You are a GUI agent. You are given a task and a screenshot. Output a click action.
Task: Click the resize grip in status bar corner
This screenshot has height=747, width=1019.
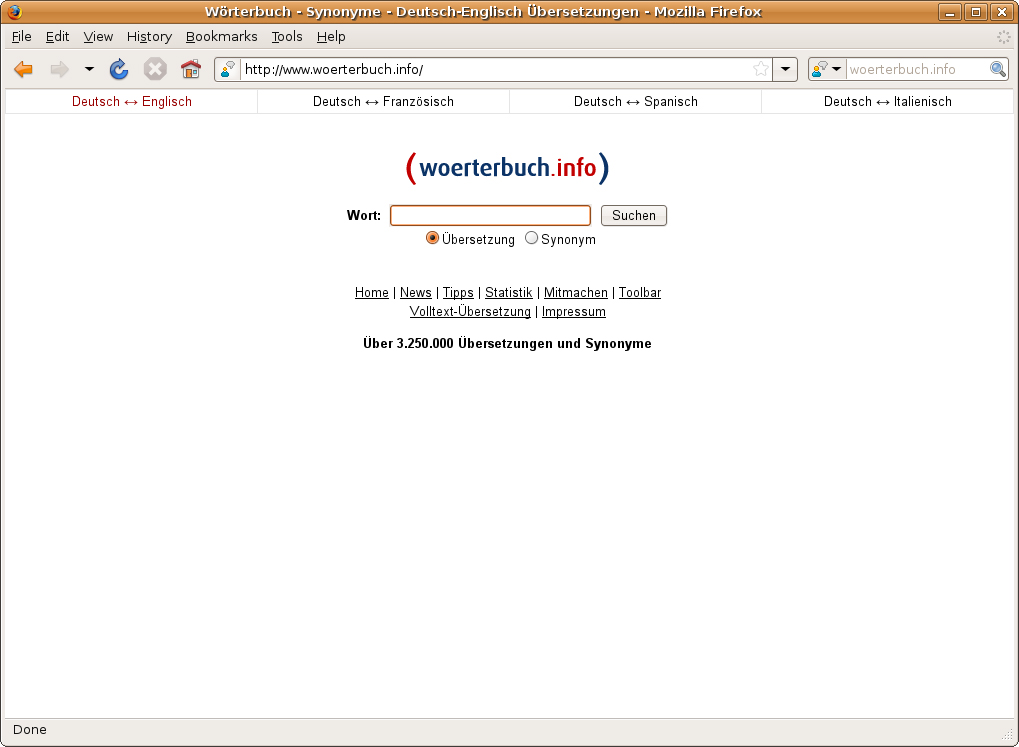[1007, 735]
